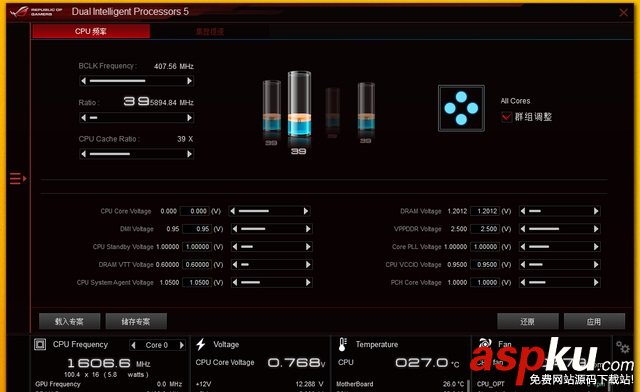Click the All Cores four-dot icon
640x392 pixels.
[x=461, y=108]
